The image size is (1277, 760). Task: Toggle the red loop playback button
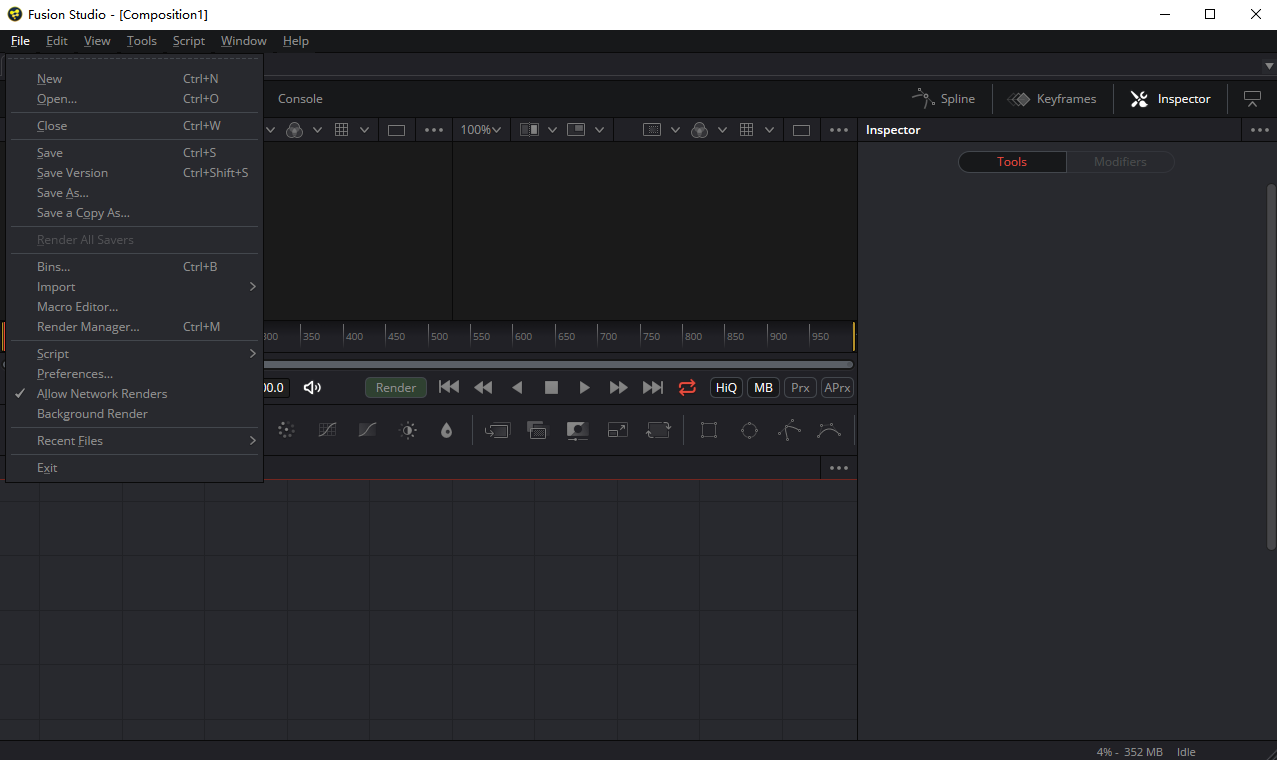(x=687, y=387)
